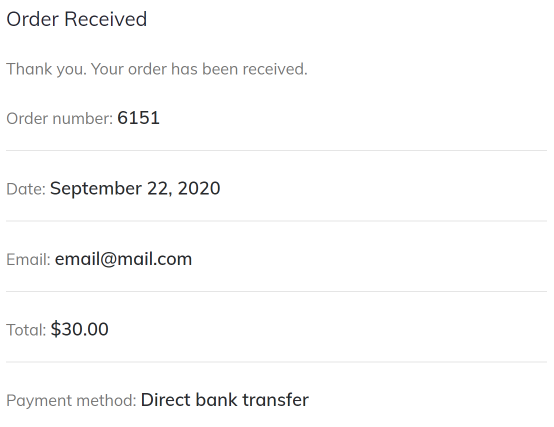The height and width of the screenshot is (427, 554).
Task: Click the "Payment method:" label
Action: [x=71, y=401]
